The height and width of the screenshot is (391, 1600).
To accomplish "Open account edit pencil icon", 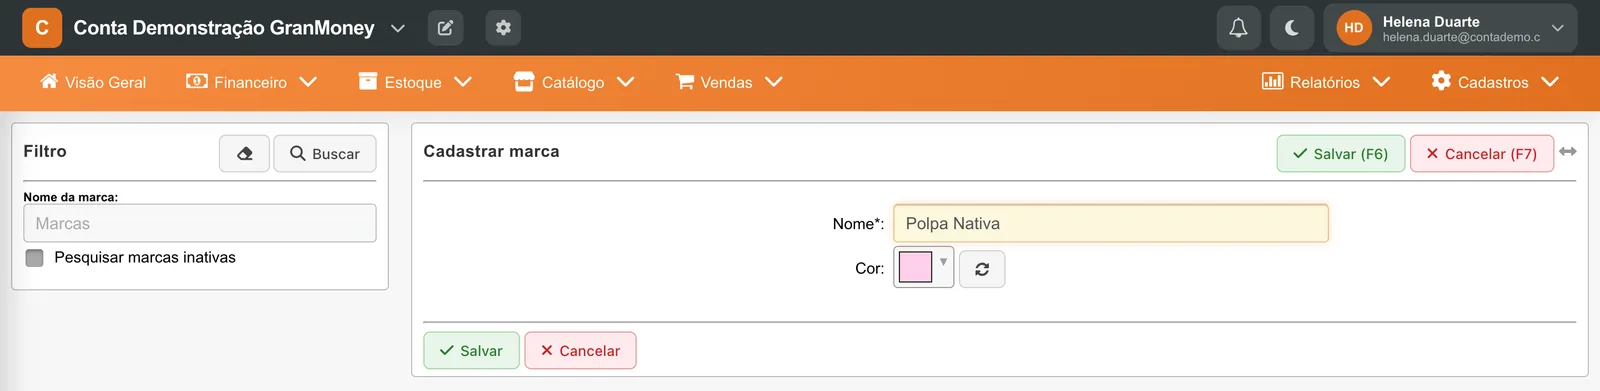I will click(x=445, y=28).
